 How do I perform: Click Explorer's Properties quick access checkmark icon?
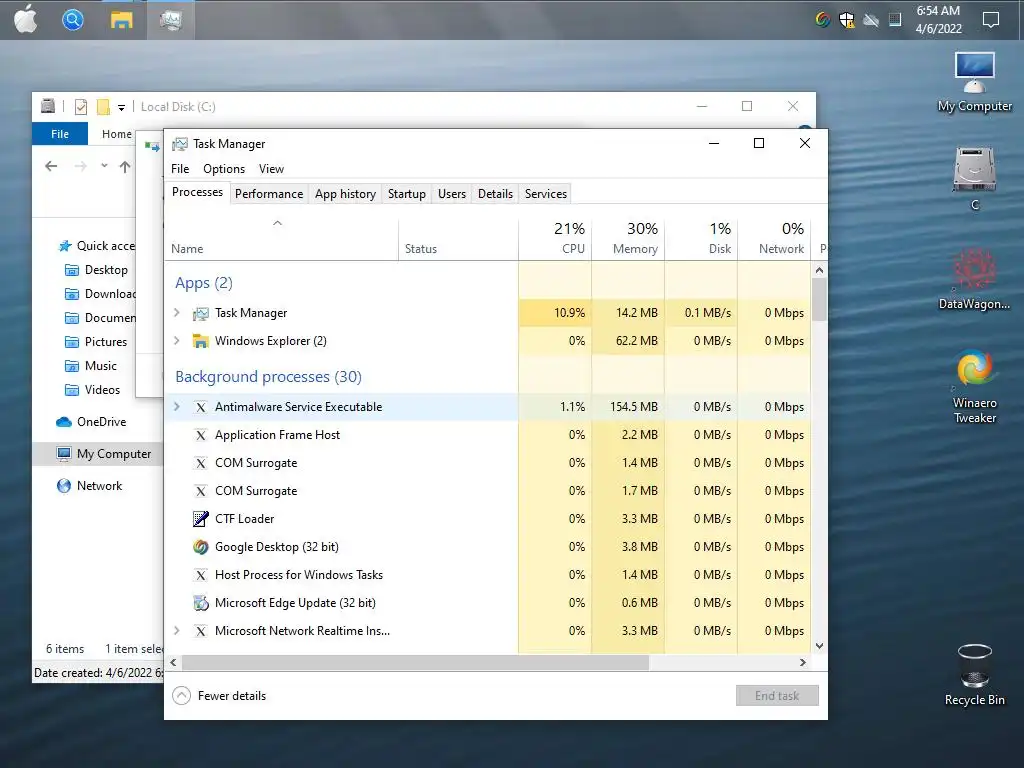pyautogui.click(x=81, y=106)
